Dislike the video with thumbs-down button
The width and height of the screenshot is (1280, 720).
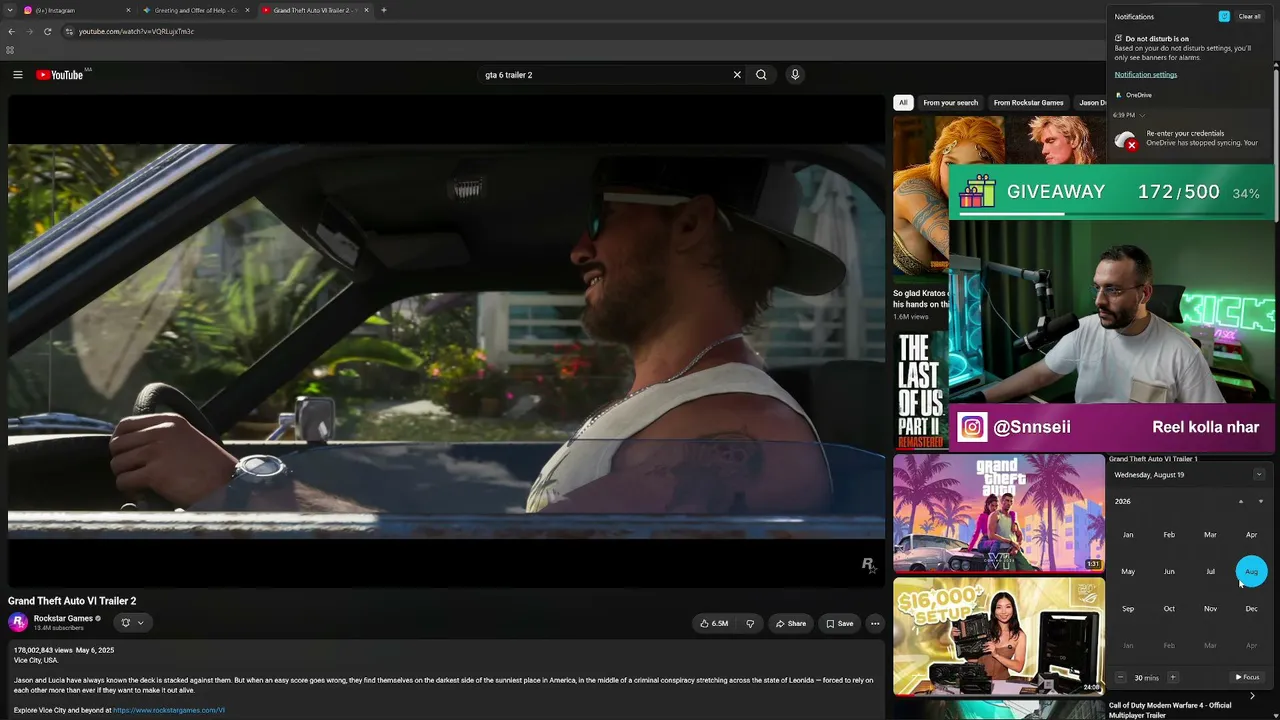750,624
